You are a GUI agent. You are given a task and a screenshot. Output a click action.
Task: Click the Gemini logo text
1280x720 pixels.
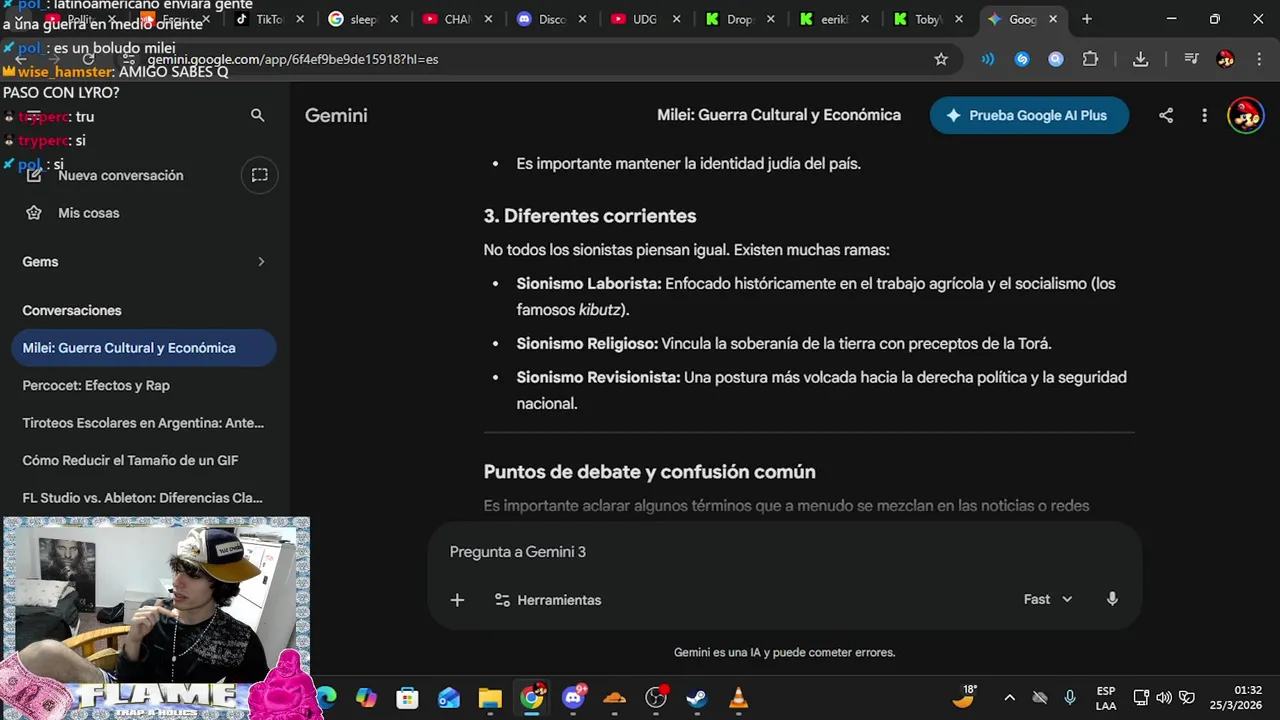336,115
